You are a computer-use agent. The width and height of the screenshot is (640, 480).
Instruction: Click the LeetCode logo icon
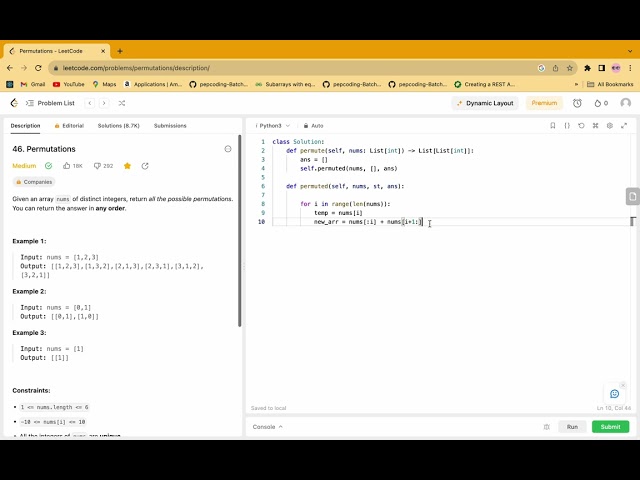14,103
